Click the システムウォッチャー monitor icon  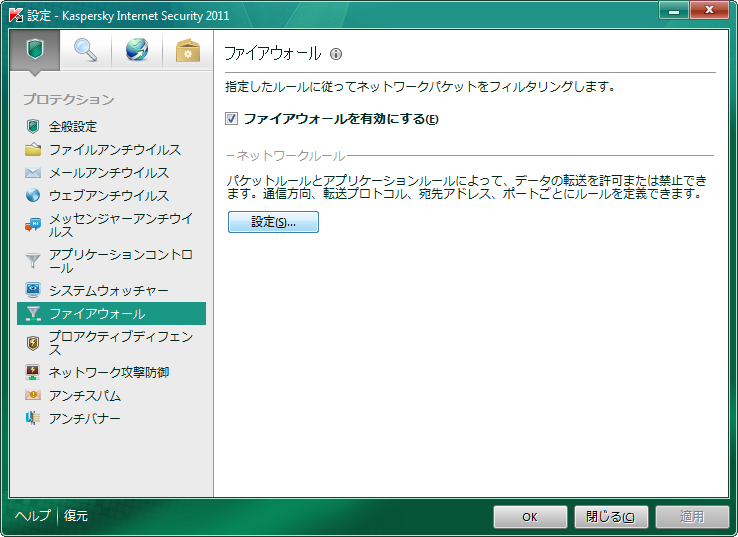coord(33,290)
